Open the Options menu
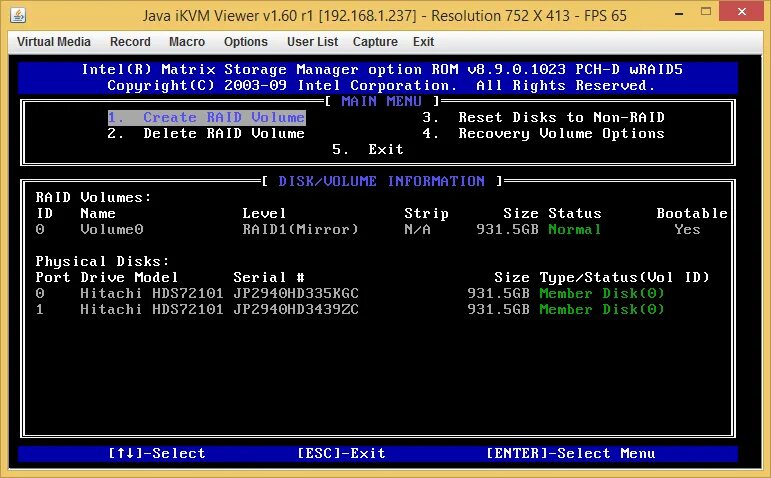771x478 pixels. [x=246, y=42]
